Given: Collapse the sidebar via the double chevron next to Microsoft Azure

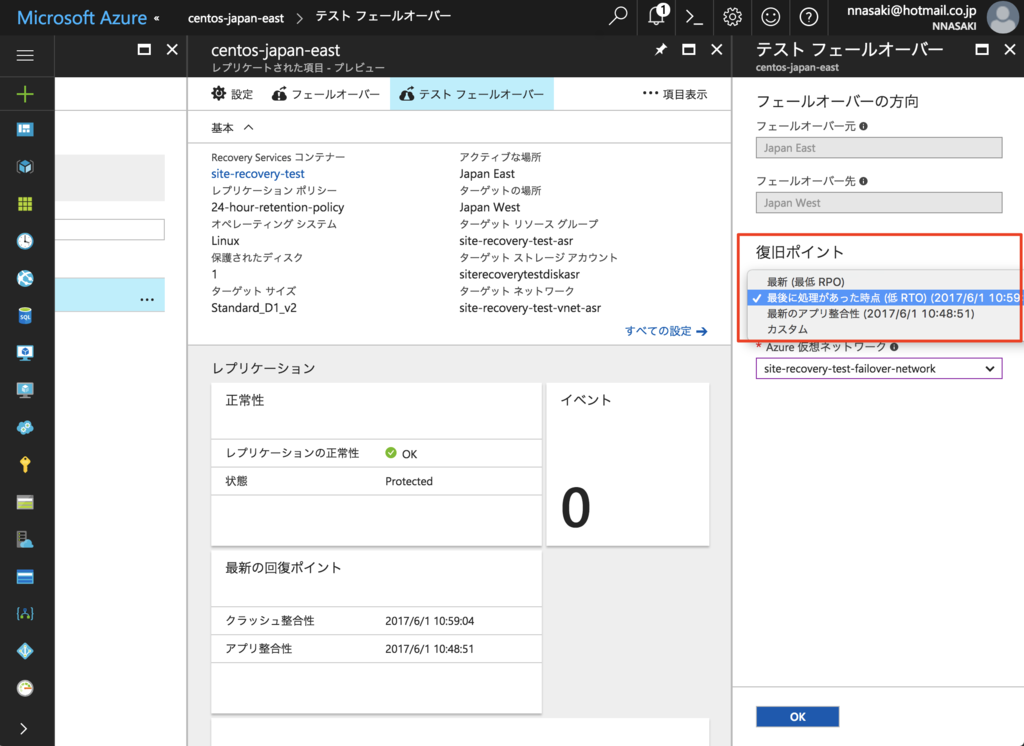Looking at the screenshot, I should coord(157,18).
